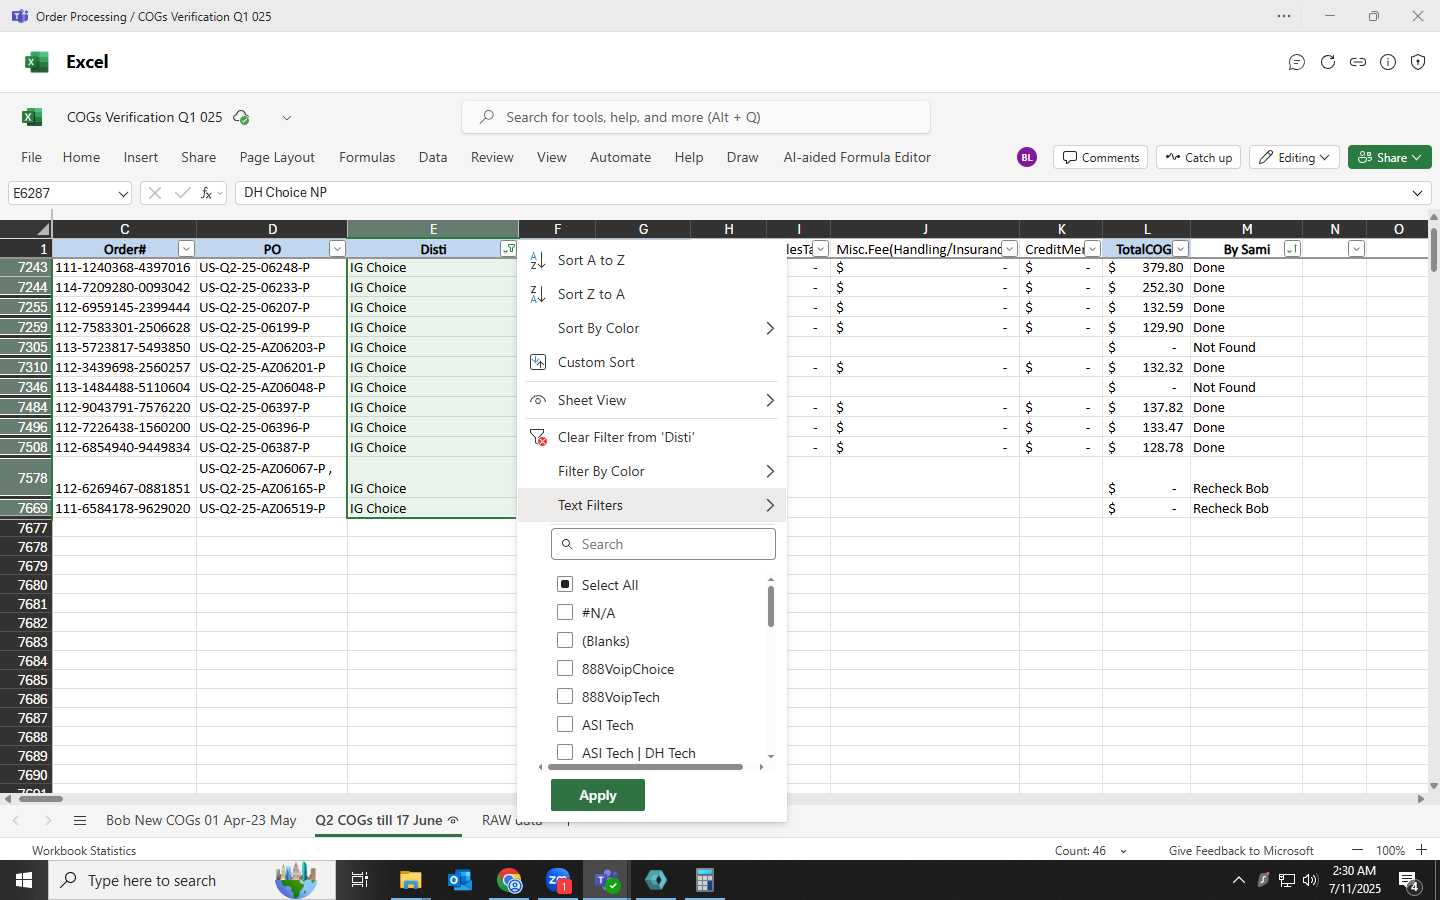This screenshot has width=1440, height=900.
Task: Open the file name options chevron
Action: 287,118
